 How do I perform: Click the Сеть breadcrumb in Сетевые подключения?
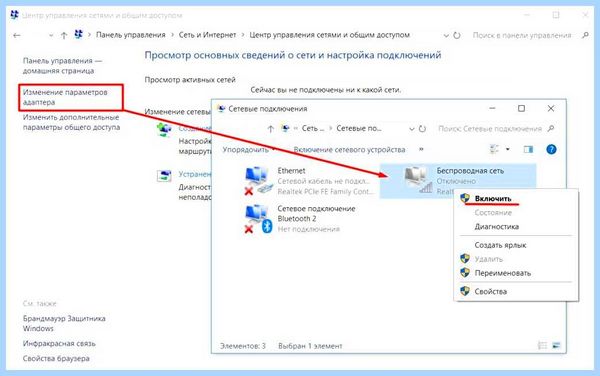[x=313, y=129]
